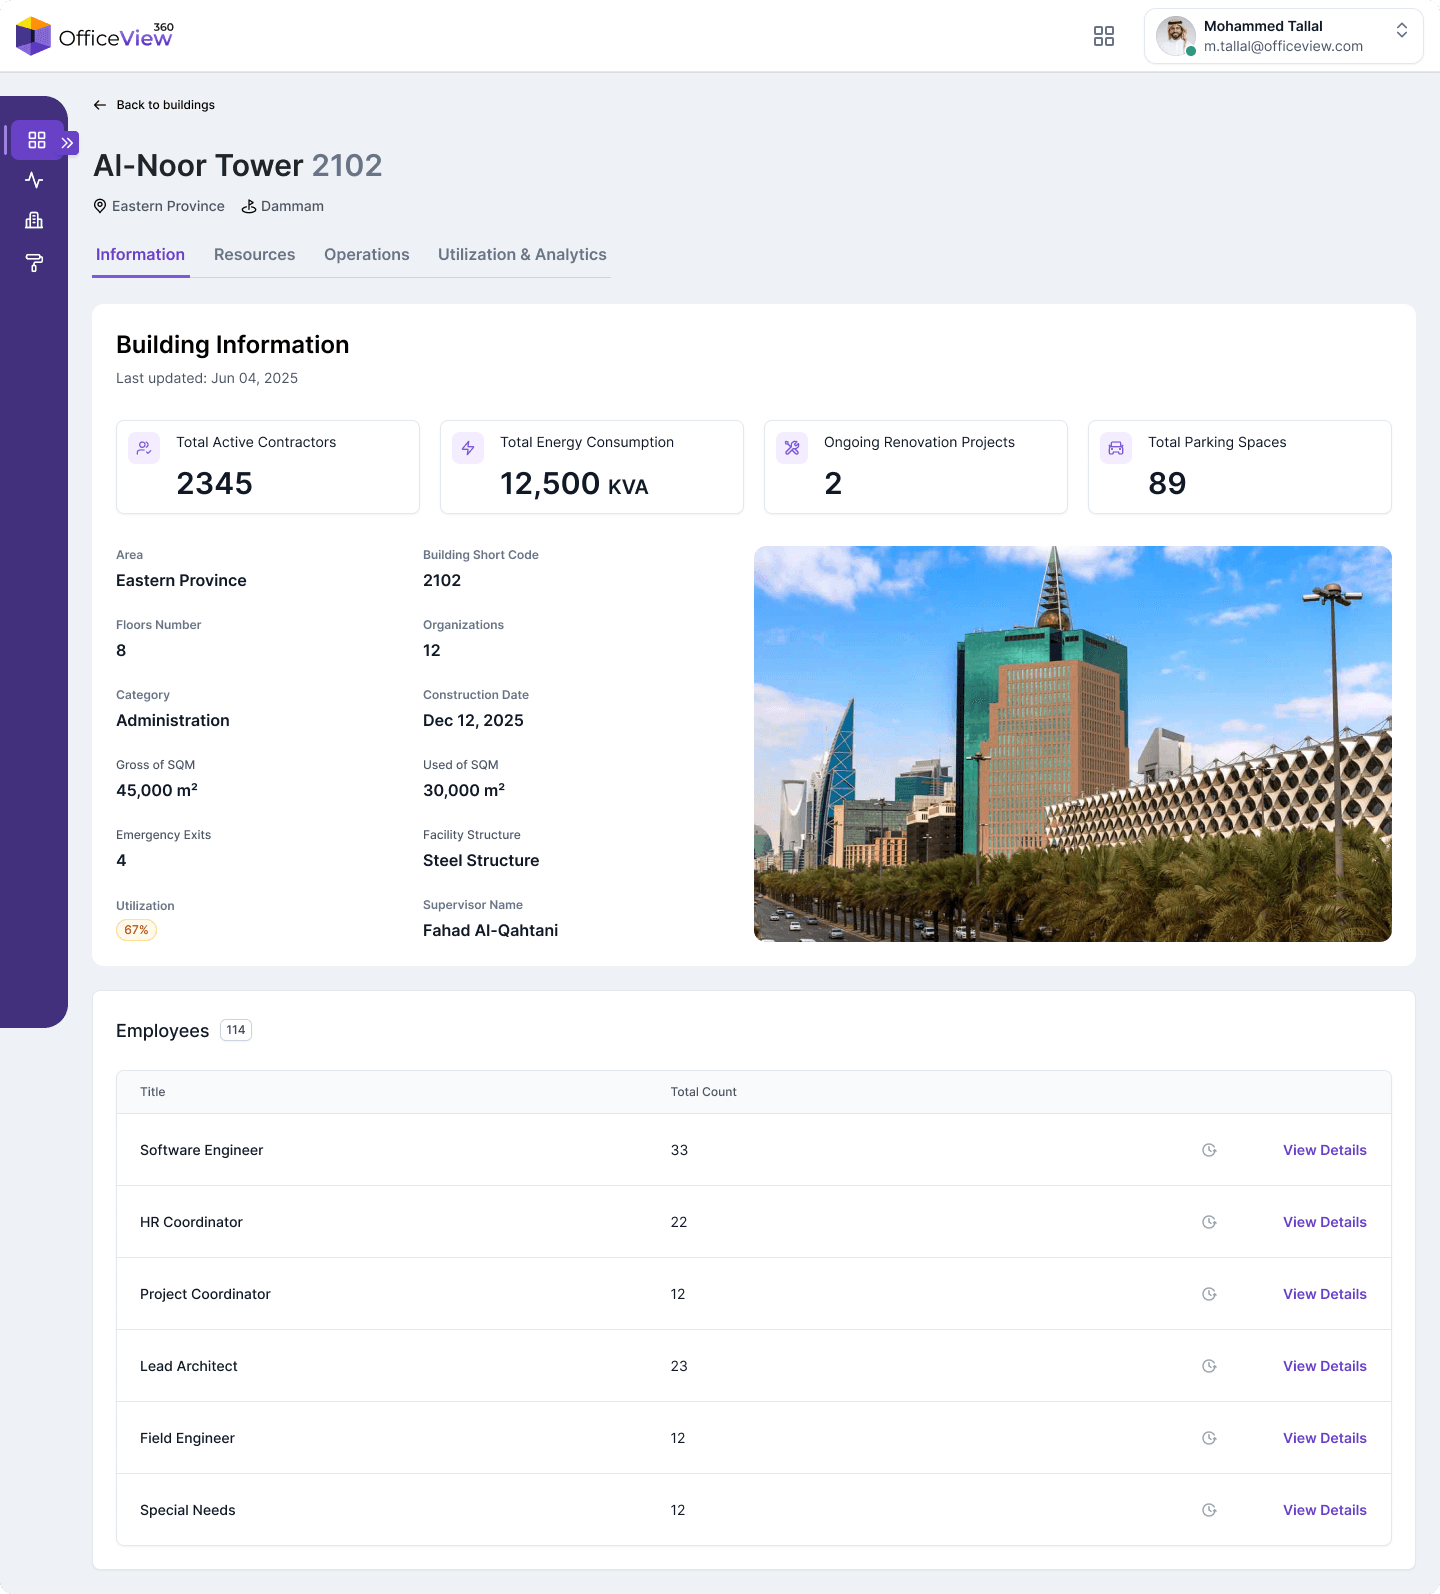The width and height of the screenshot is (1440, 1594).
Task: Switch to the Resources tab
Action: tap(254, 255)
